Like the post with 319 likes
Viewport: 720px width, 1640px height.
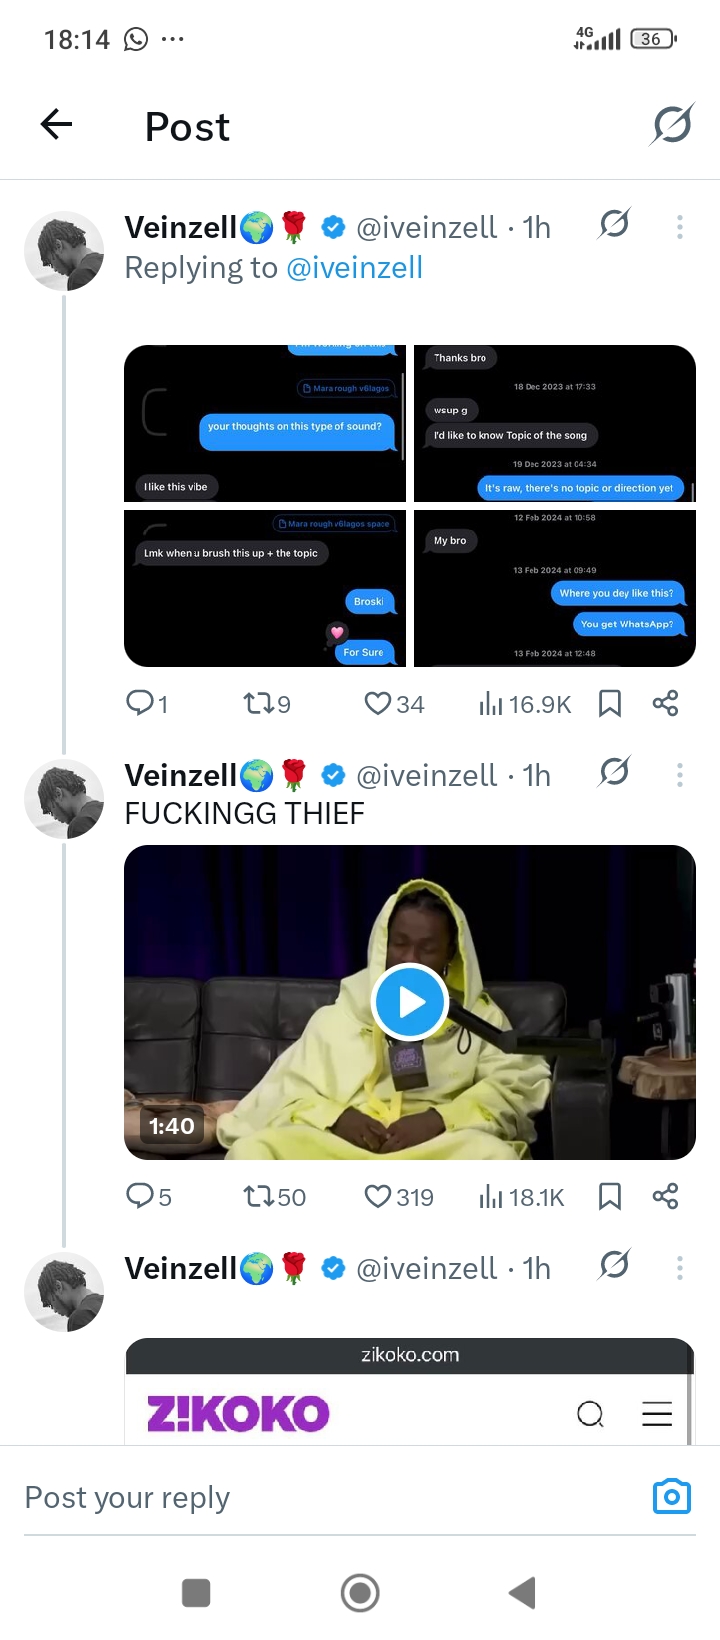[378, 1197]
